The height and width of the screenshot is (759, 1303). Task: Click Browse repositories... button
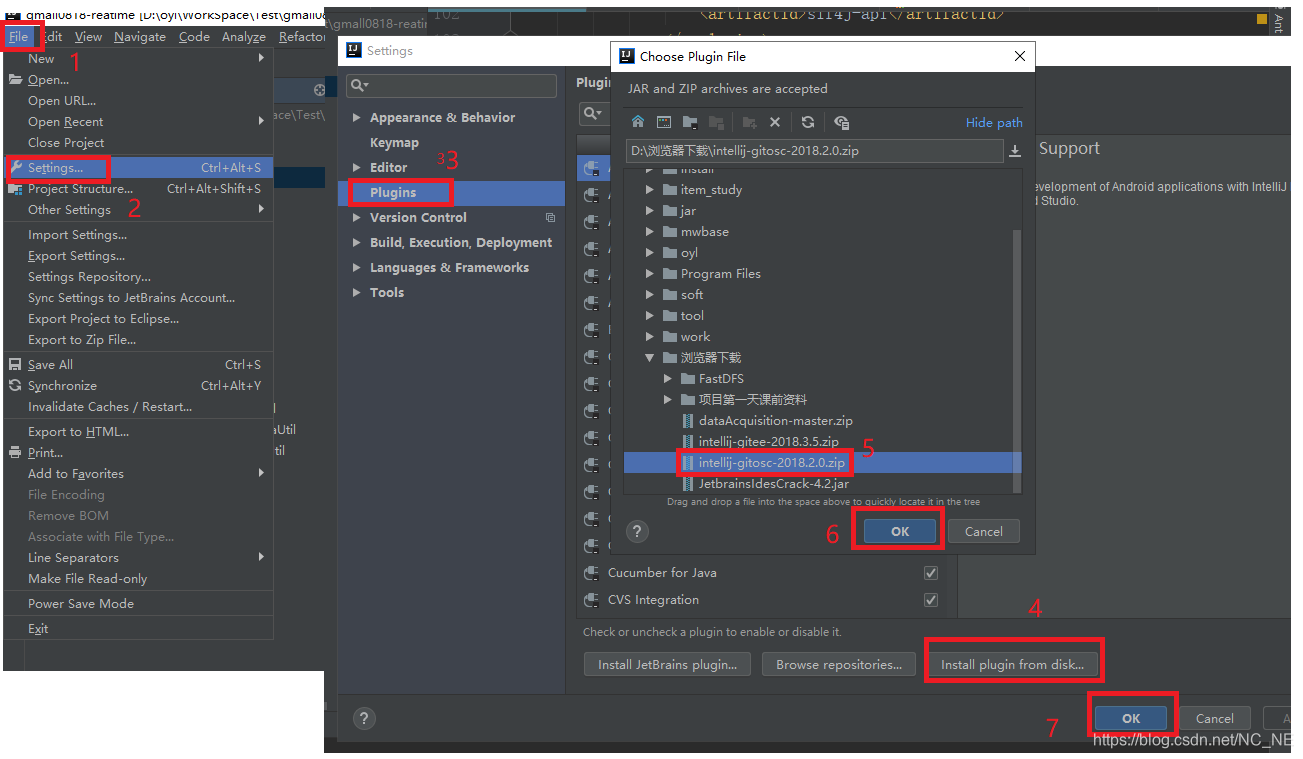839,664
